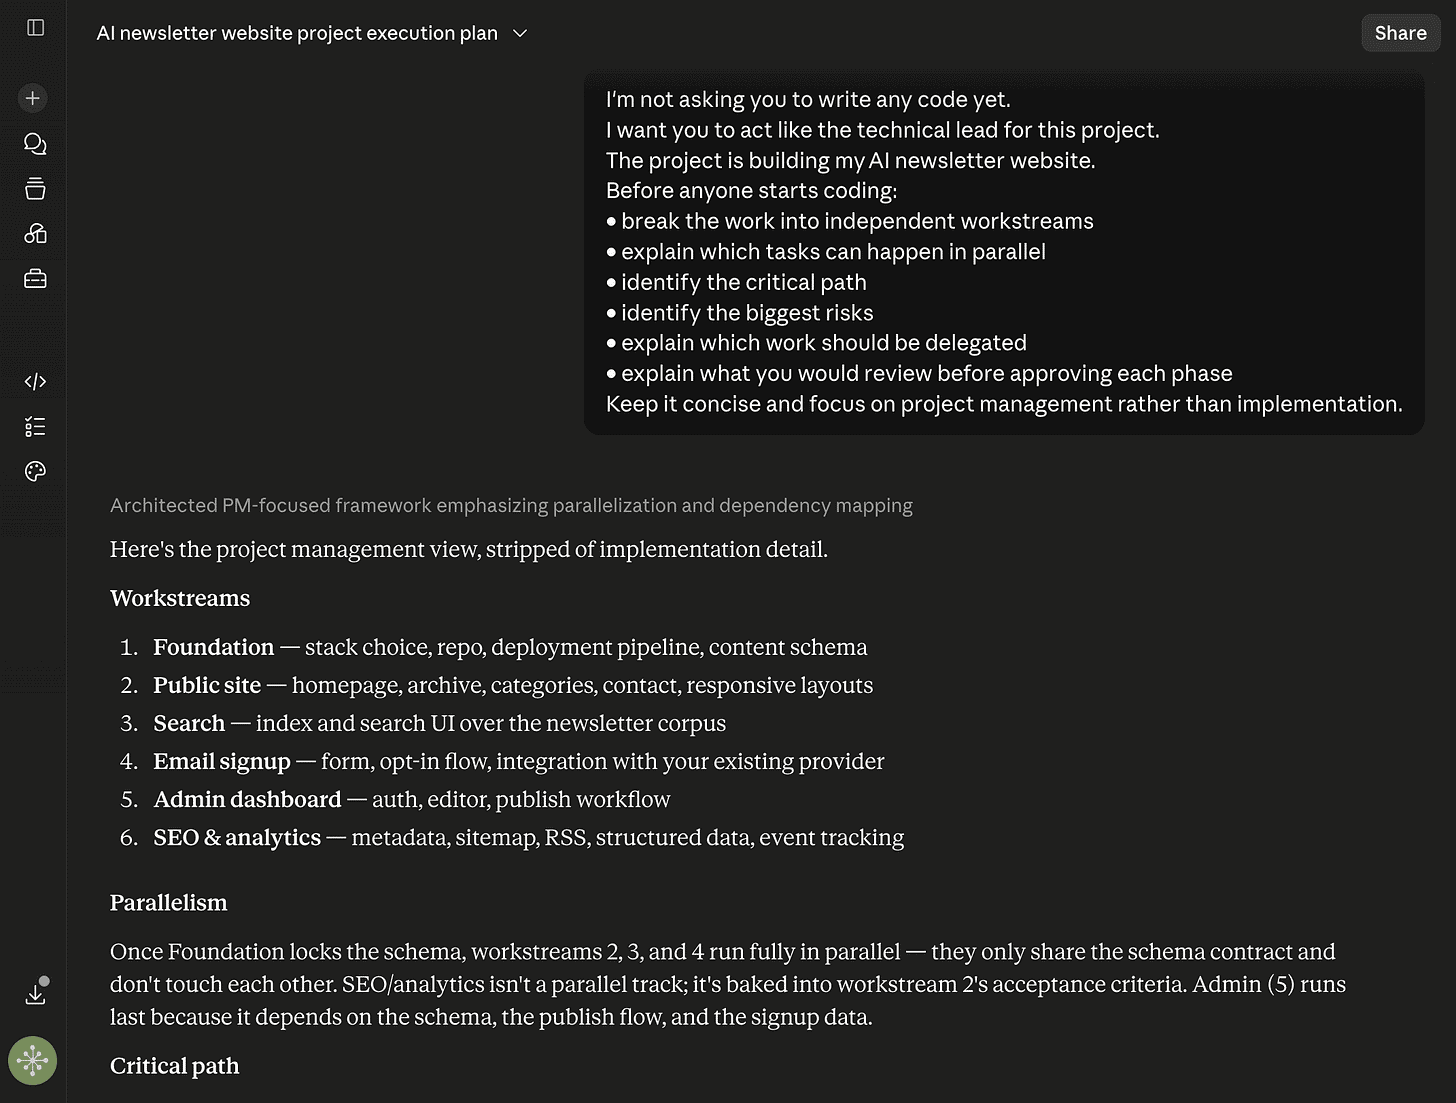1456x1103 pixels.
Task: Click the 'Critical path' heading
Action: [175, 1066]
